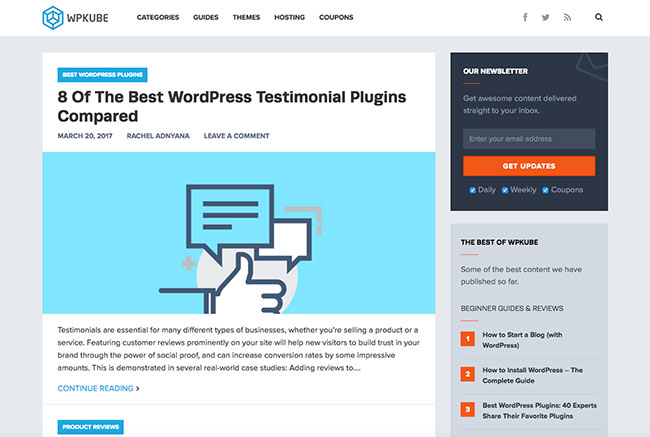Click the arrow after Continue Reading
The height and width of the screenshot is (437, 650).
(138, 388)
